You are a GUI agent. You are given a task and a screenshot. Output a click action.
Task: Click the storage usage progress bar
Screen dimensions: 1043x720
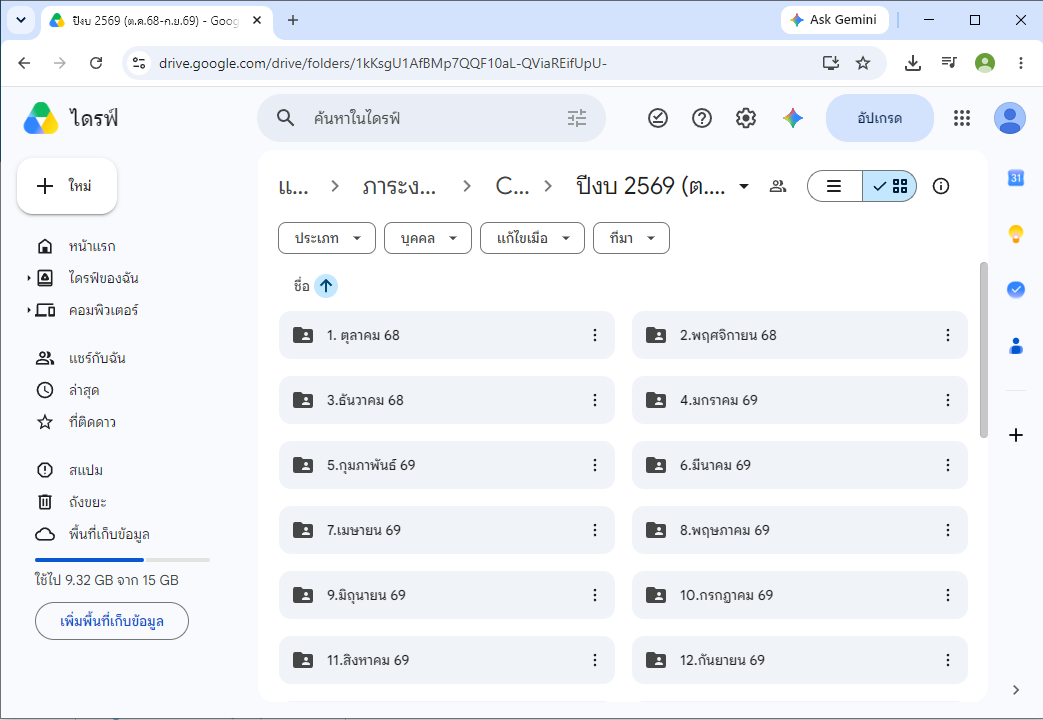pos(122,560)
